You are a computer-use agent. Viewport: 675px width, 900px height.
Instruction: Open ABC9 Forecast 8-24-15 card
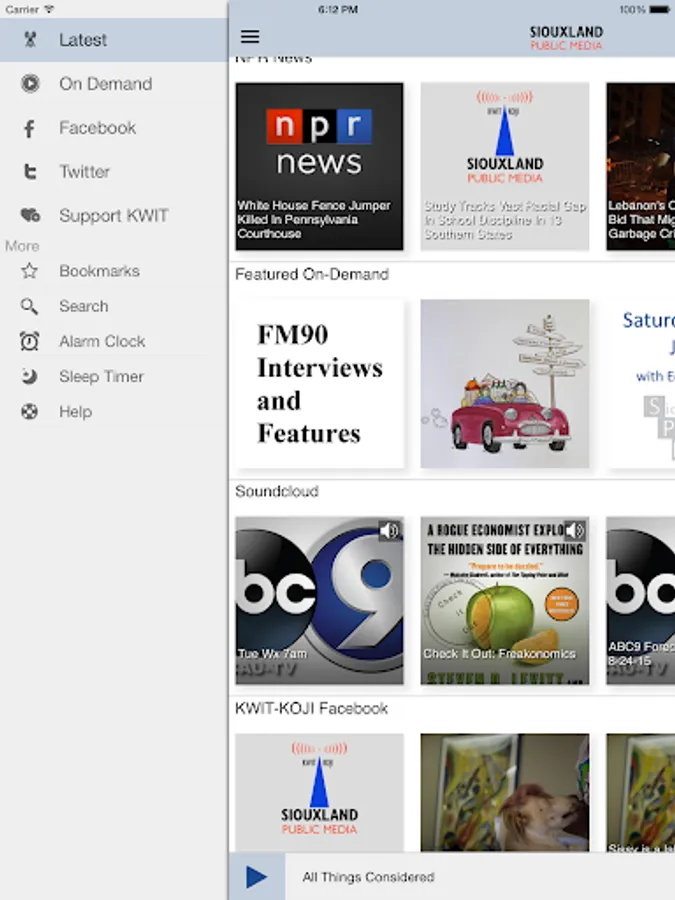click(641, 600)
